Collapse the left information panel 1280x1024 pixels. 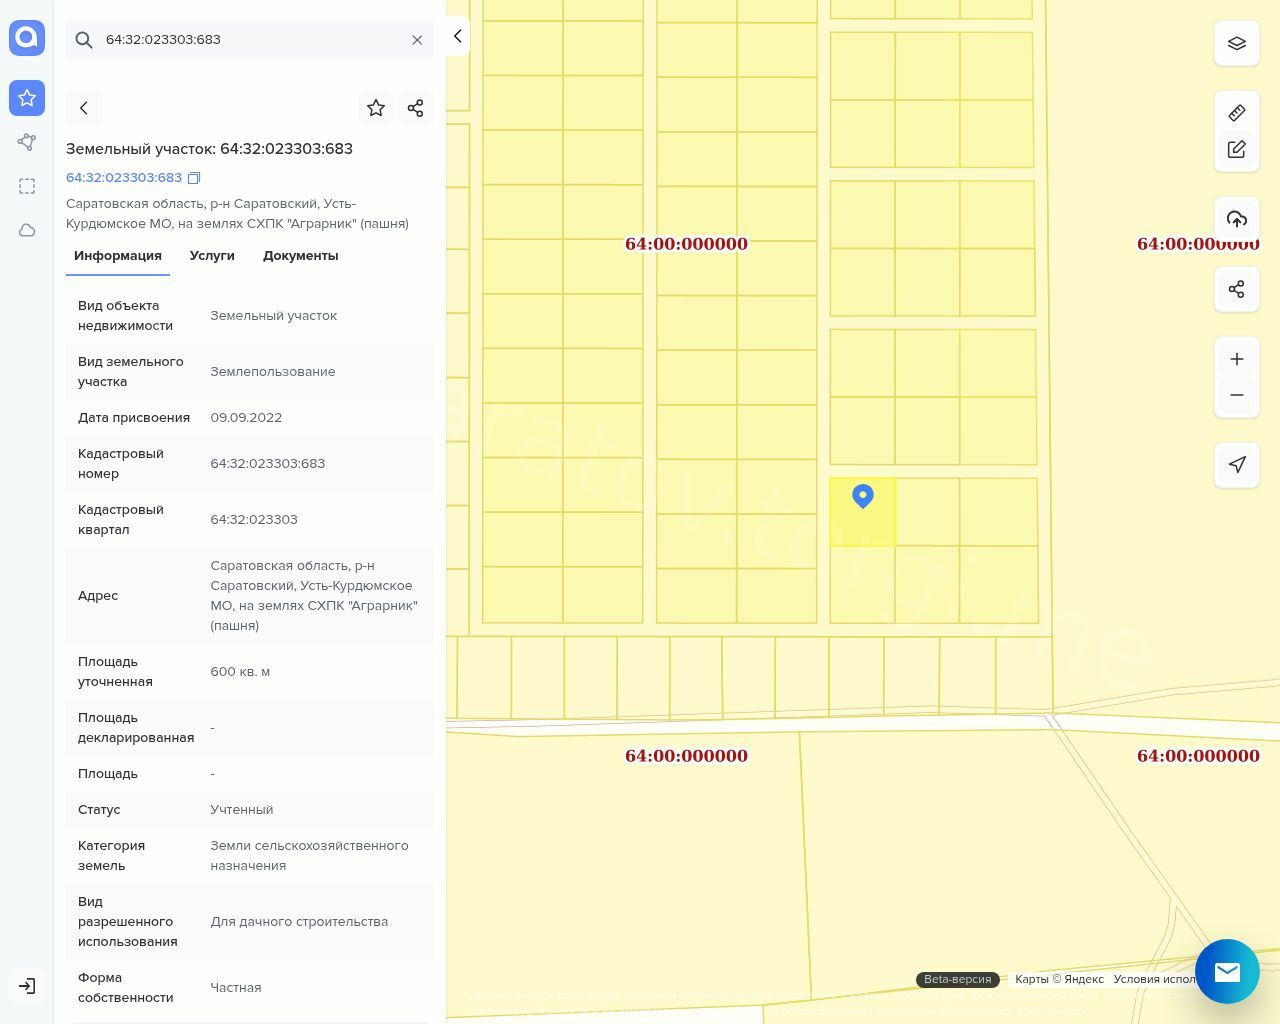[x=457, y=36]
